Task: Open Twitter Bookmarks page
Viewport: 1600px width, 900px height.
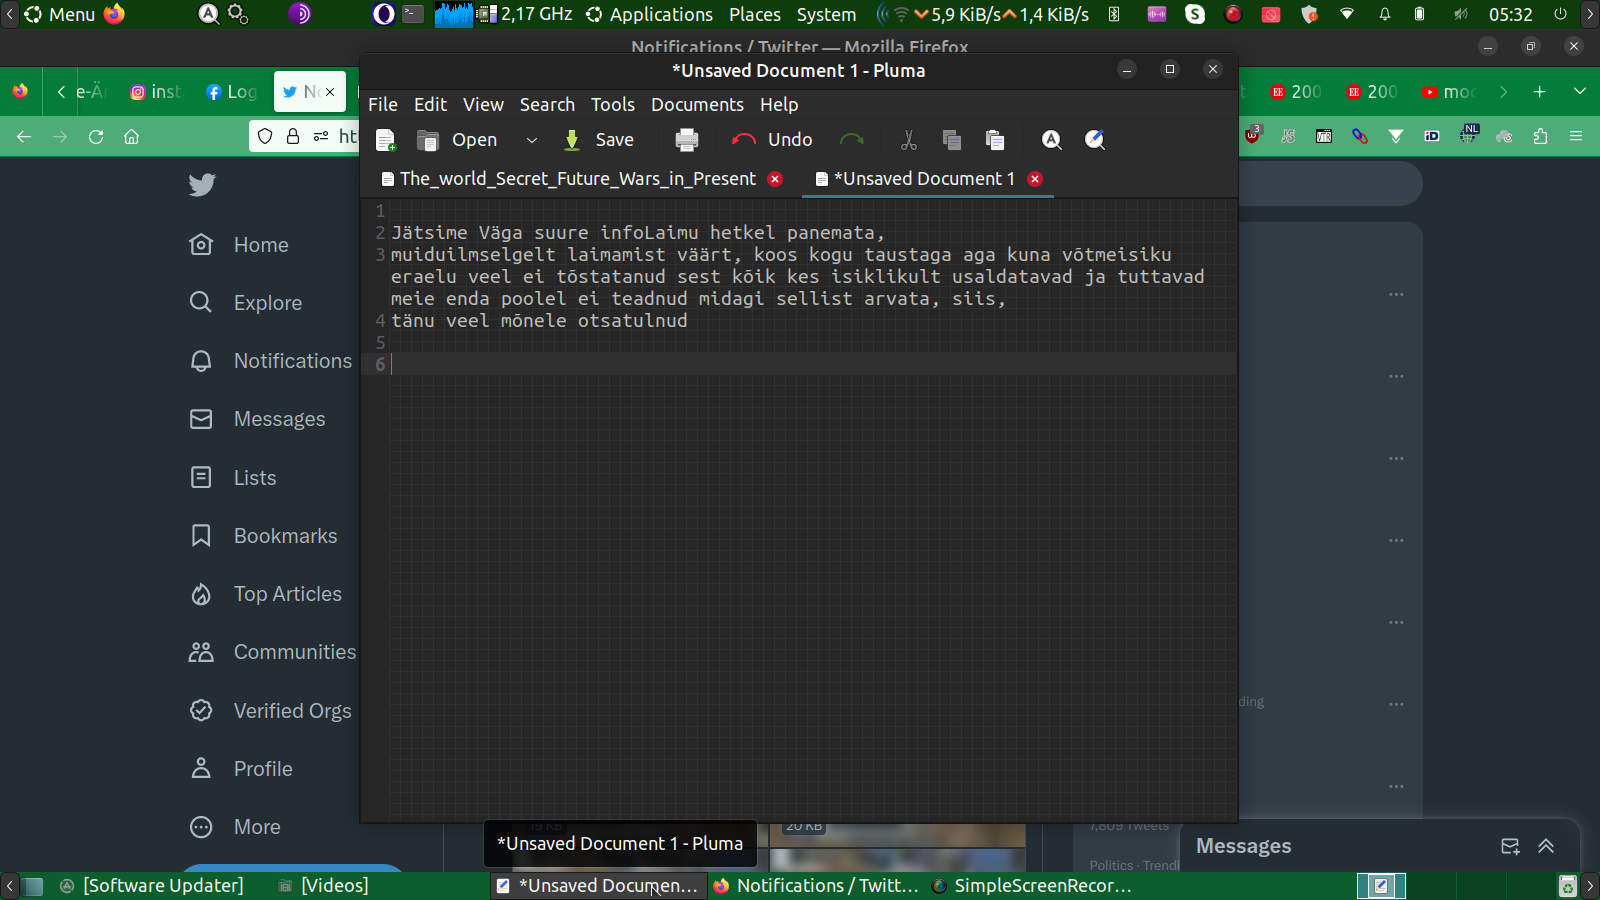Action: pyautogui.click(x=263, y=536)
